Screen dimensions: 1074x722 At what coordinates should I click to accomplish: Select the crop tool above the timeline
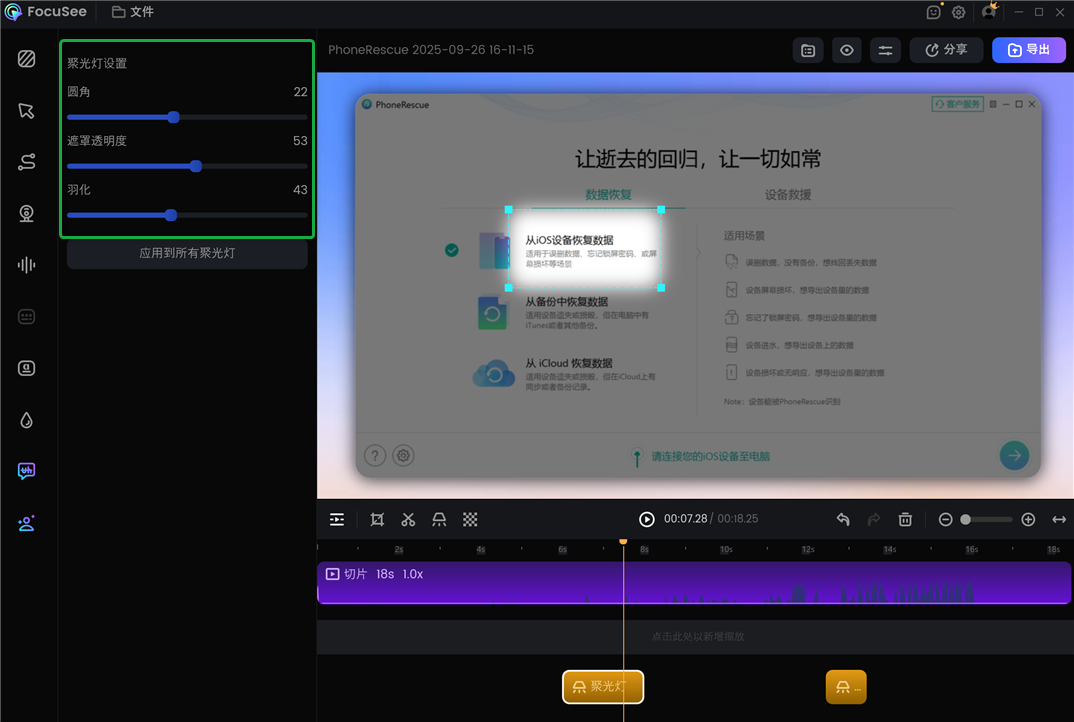376,519
